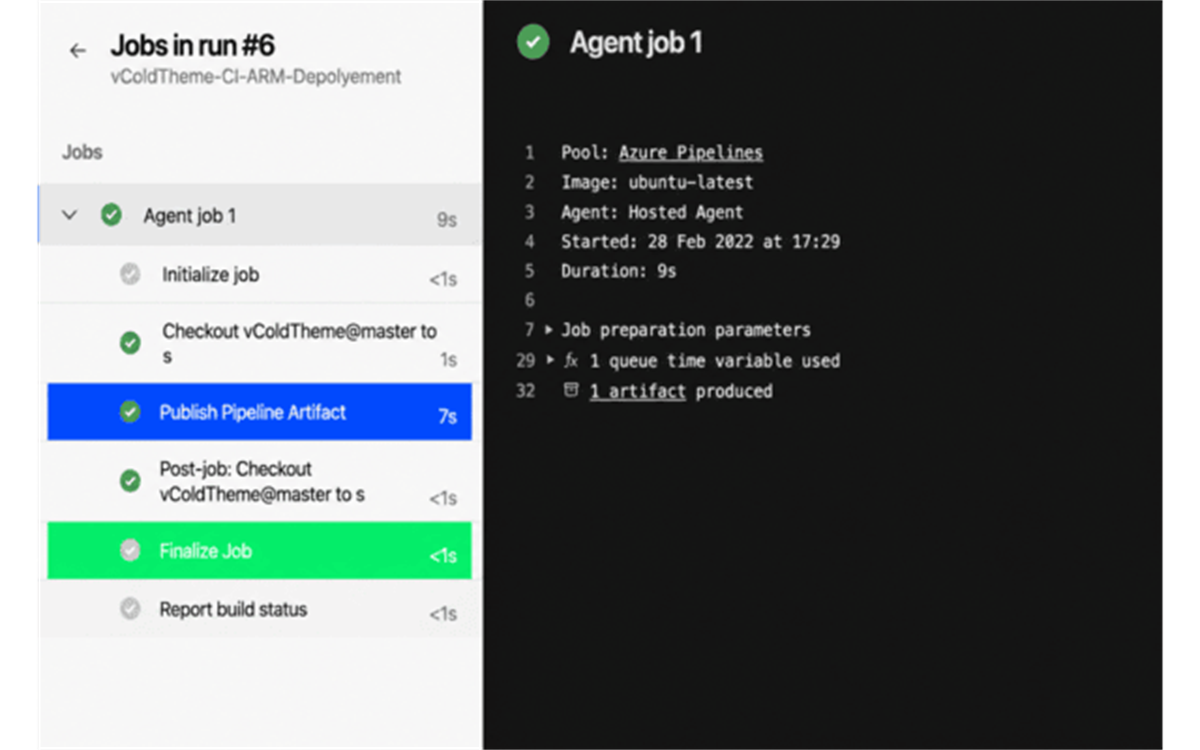Click the large green check beside Agent job 1 title
Image resolution: width=1200 pixels, height=750 pixels.
coord(533,43)
